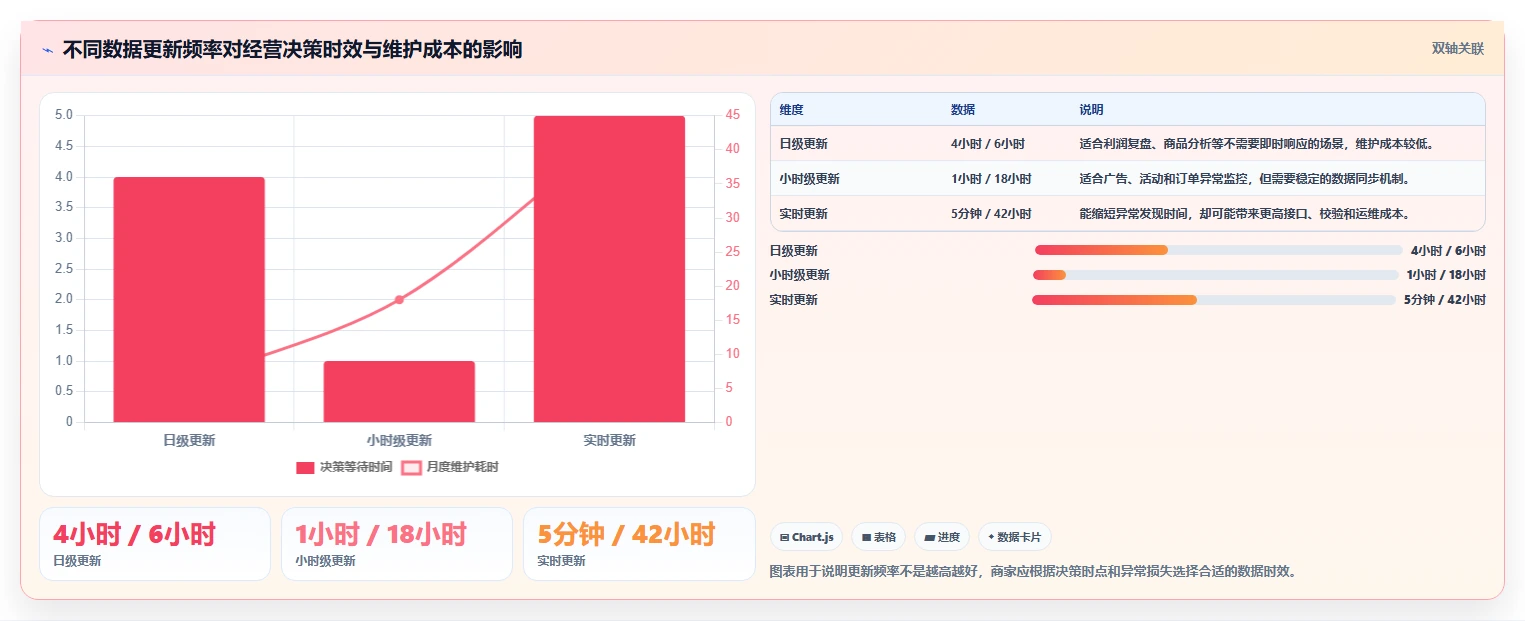The height and width of the screenshot is (621, 1525).
Task: Click the 小时级更新 bar in the chart
Action: [x=399, y=391]
